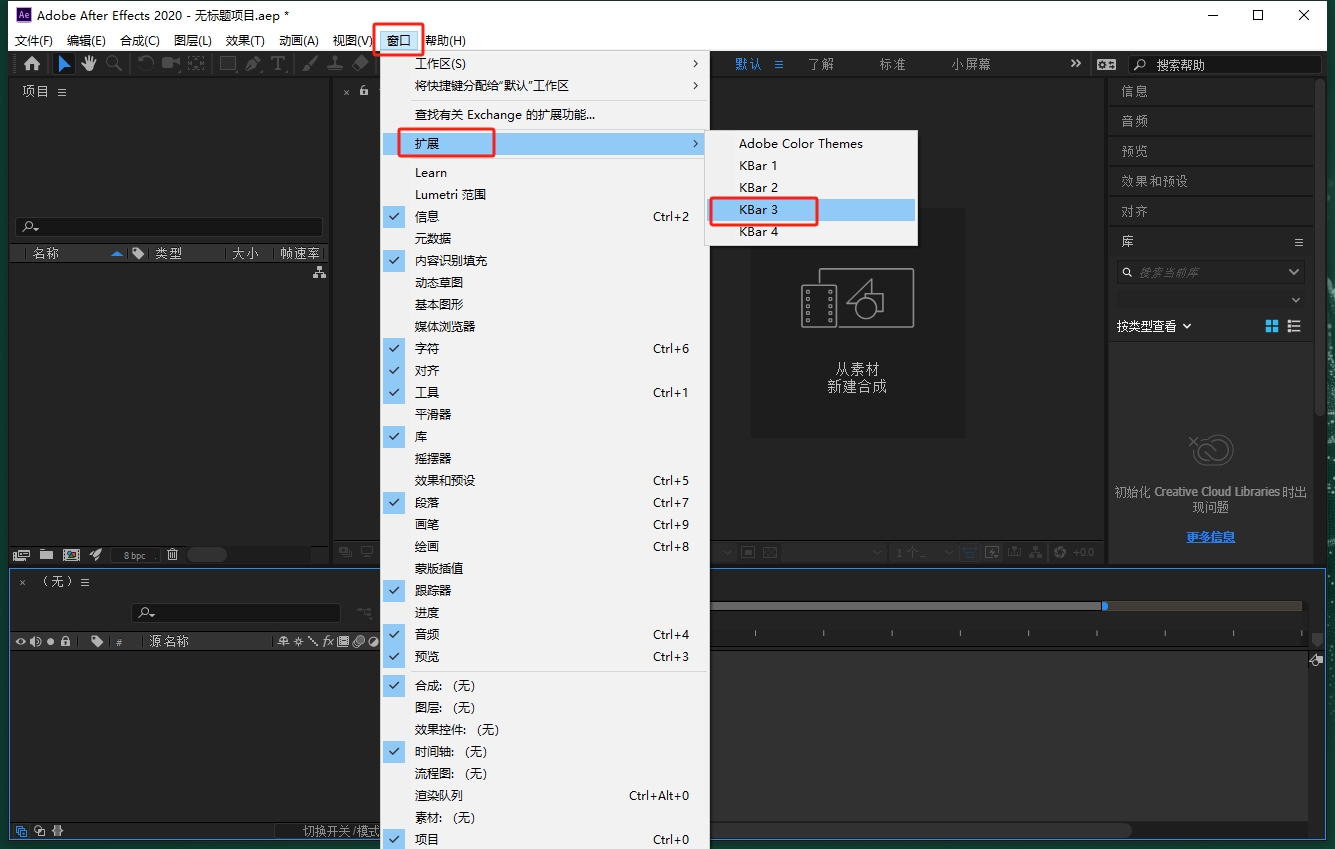Click the fx effects switch column header
The width and height of the screenshot is (1335, 849).
point(328,641)
